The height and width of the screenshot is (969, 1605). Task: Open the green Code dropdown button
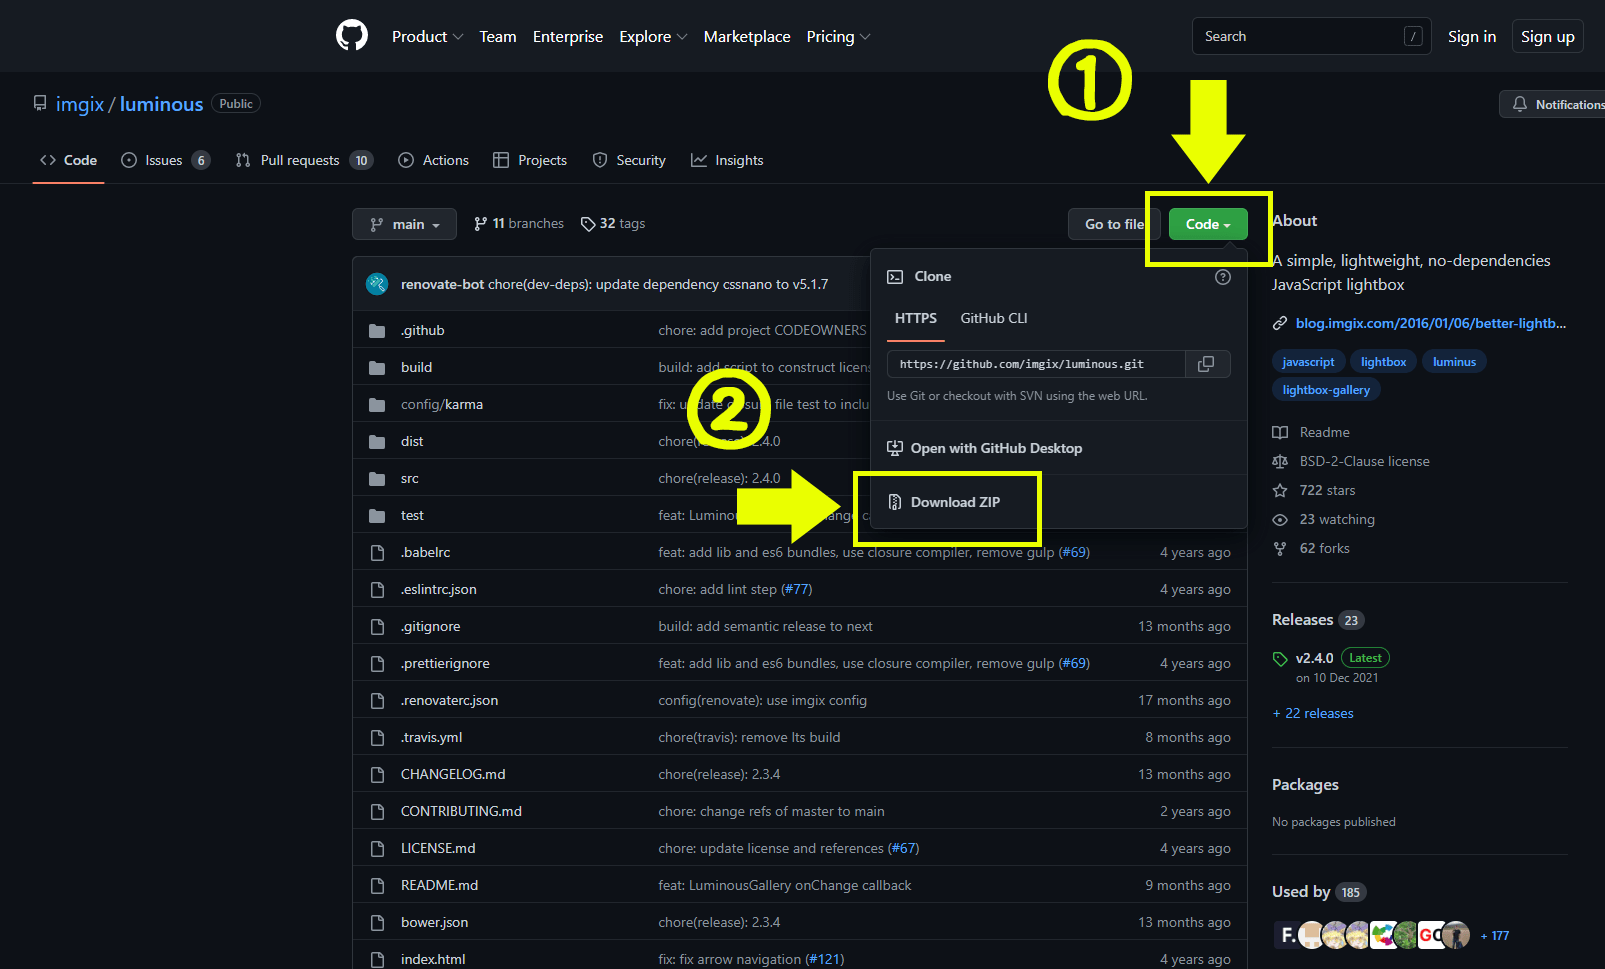(1208, 224)
